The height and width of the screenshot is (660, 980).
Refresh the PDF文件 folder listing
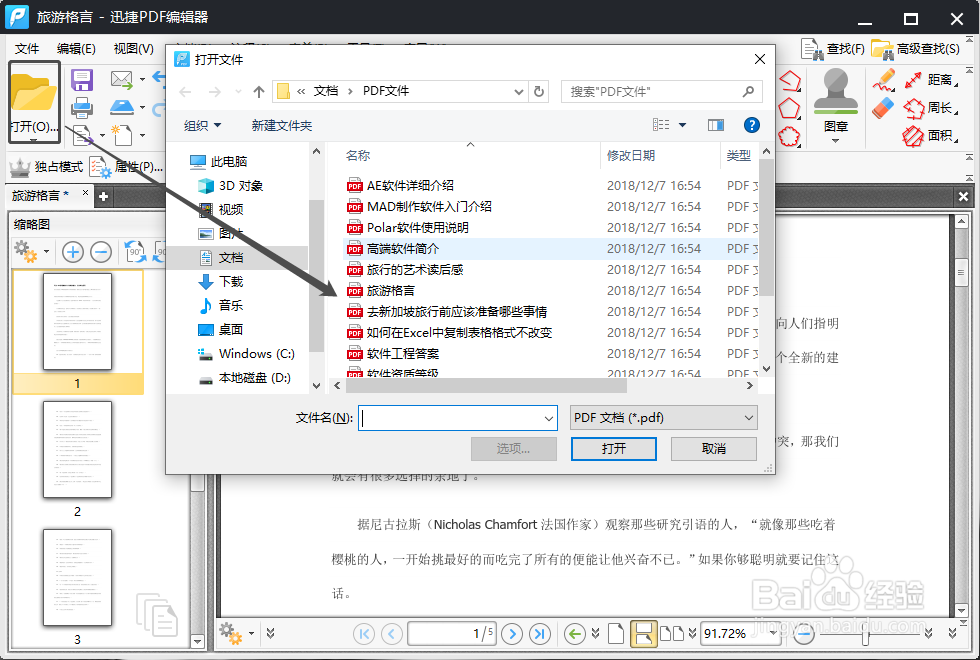click(x=539, y=92)
